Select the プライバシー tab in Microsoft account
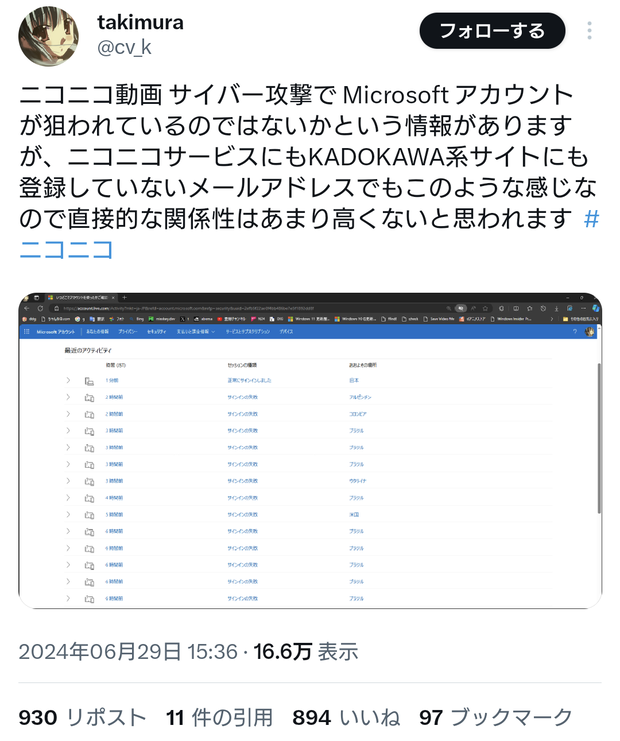 point(128,332)
